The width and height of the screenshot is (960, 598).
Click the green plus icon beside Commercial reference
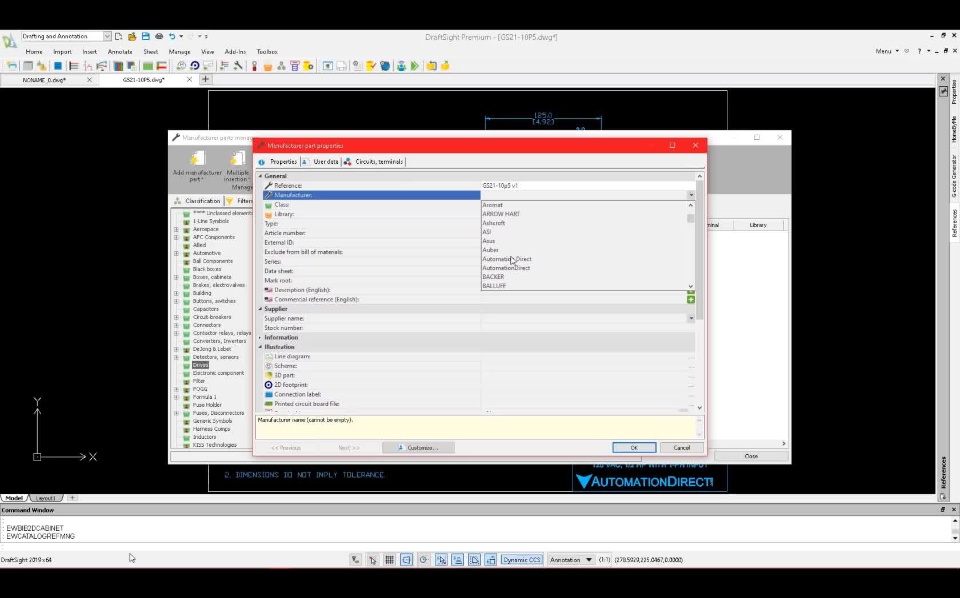[691, 299]
